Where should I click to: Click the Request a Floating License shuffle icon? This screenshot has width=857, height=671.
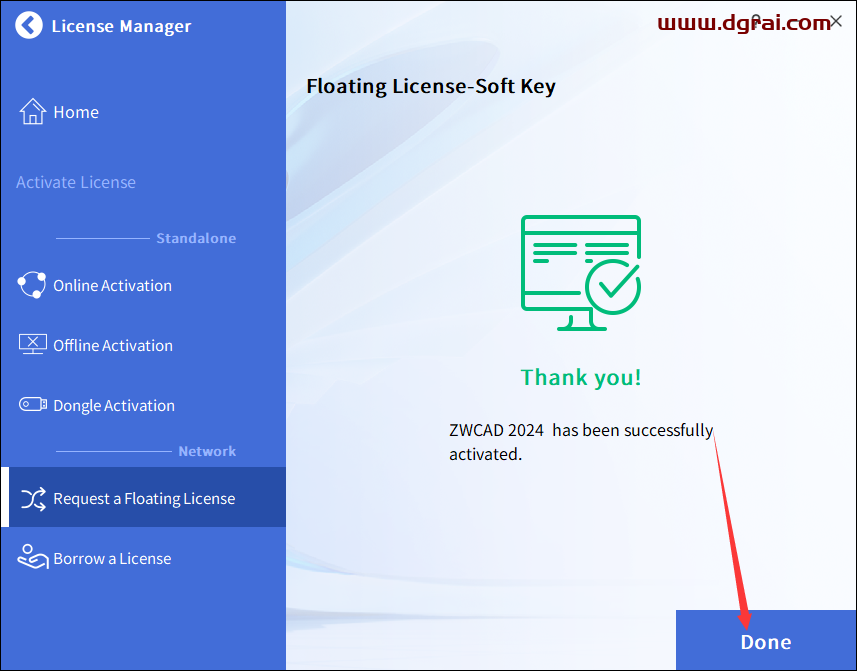click(33, 499)
